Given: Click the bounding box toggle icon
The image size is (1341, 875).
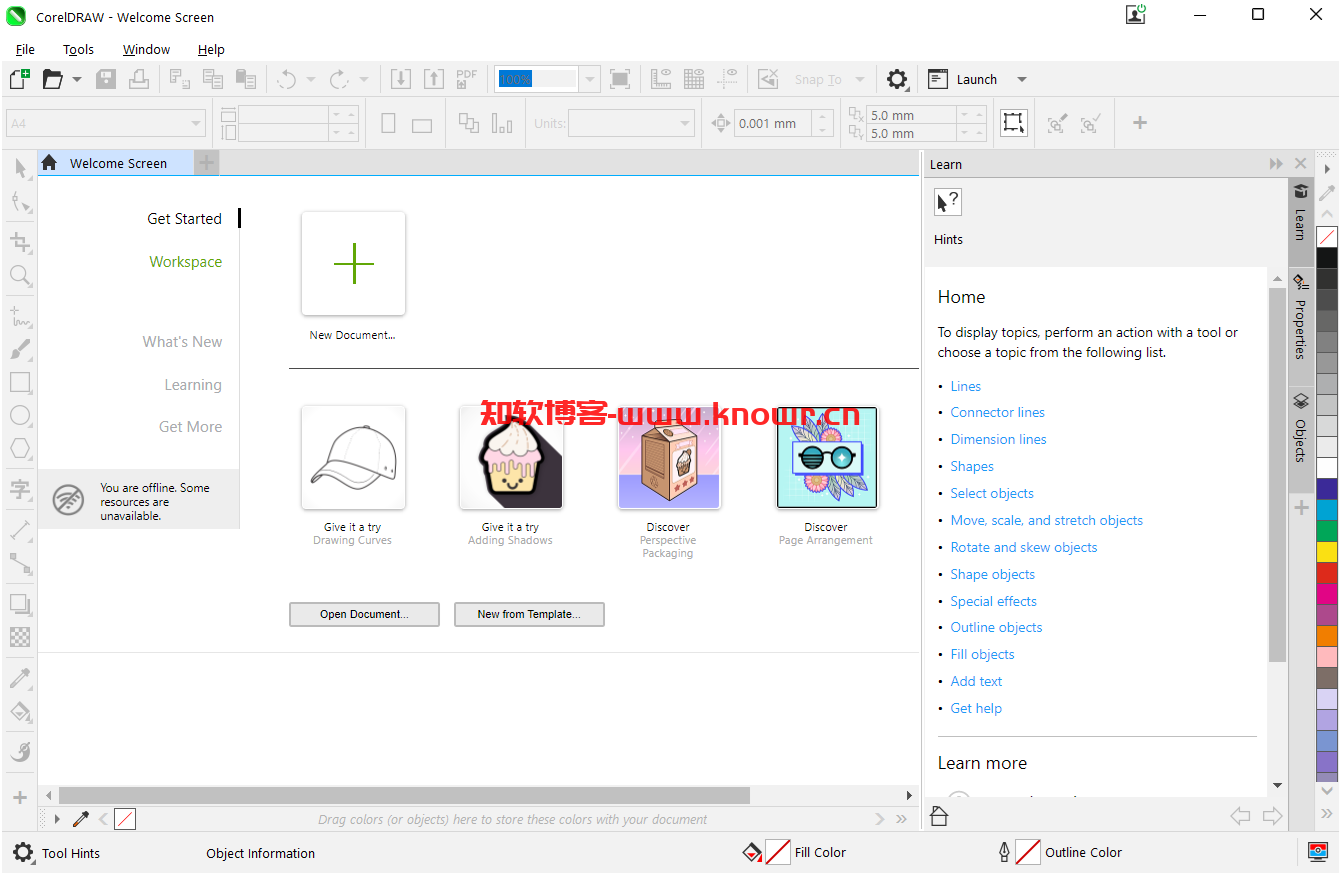Looking at the screenshot, I should coord(1013,123).
